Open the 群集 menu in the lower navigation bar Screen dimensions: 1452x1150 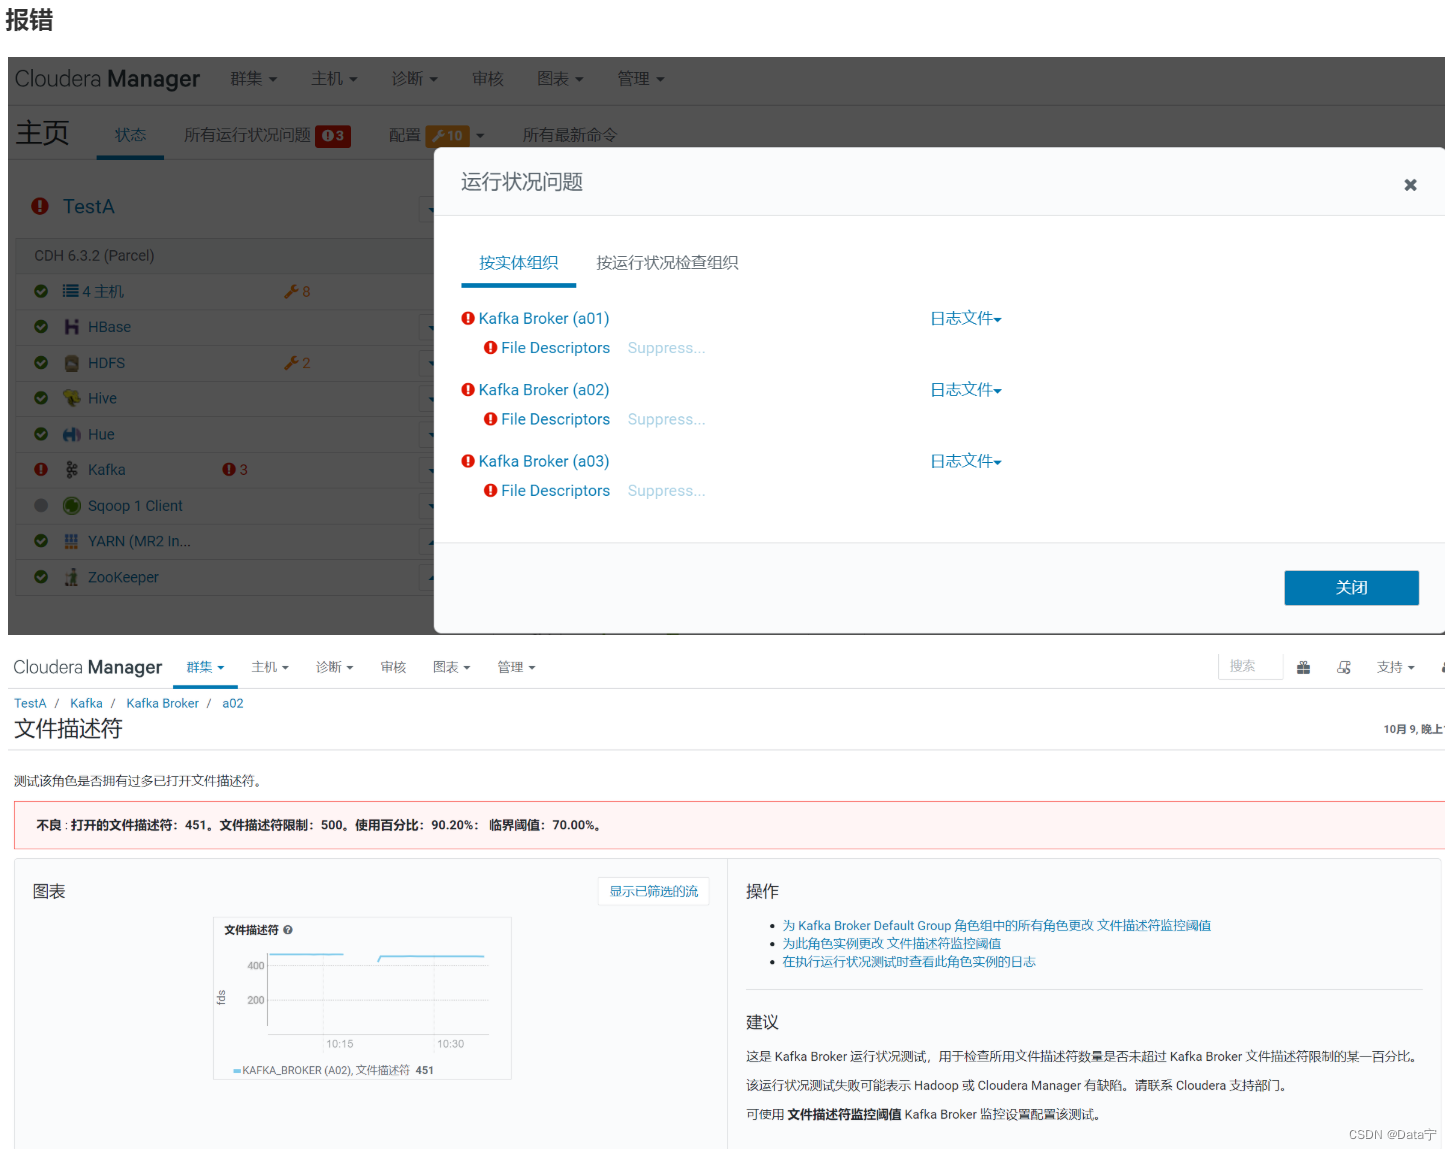[205, 667]
